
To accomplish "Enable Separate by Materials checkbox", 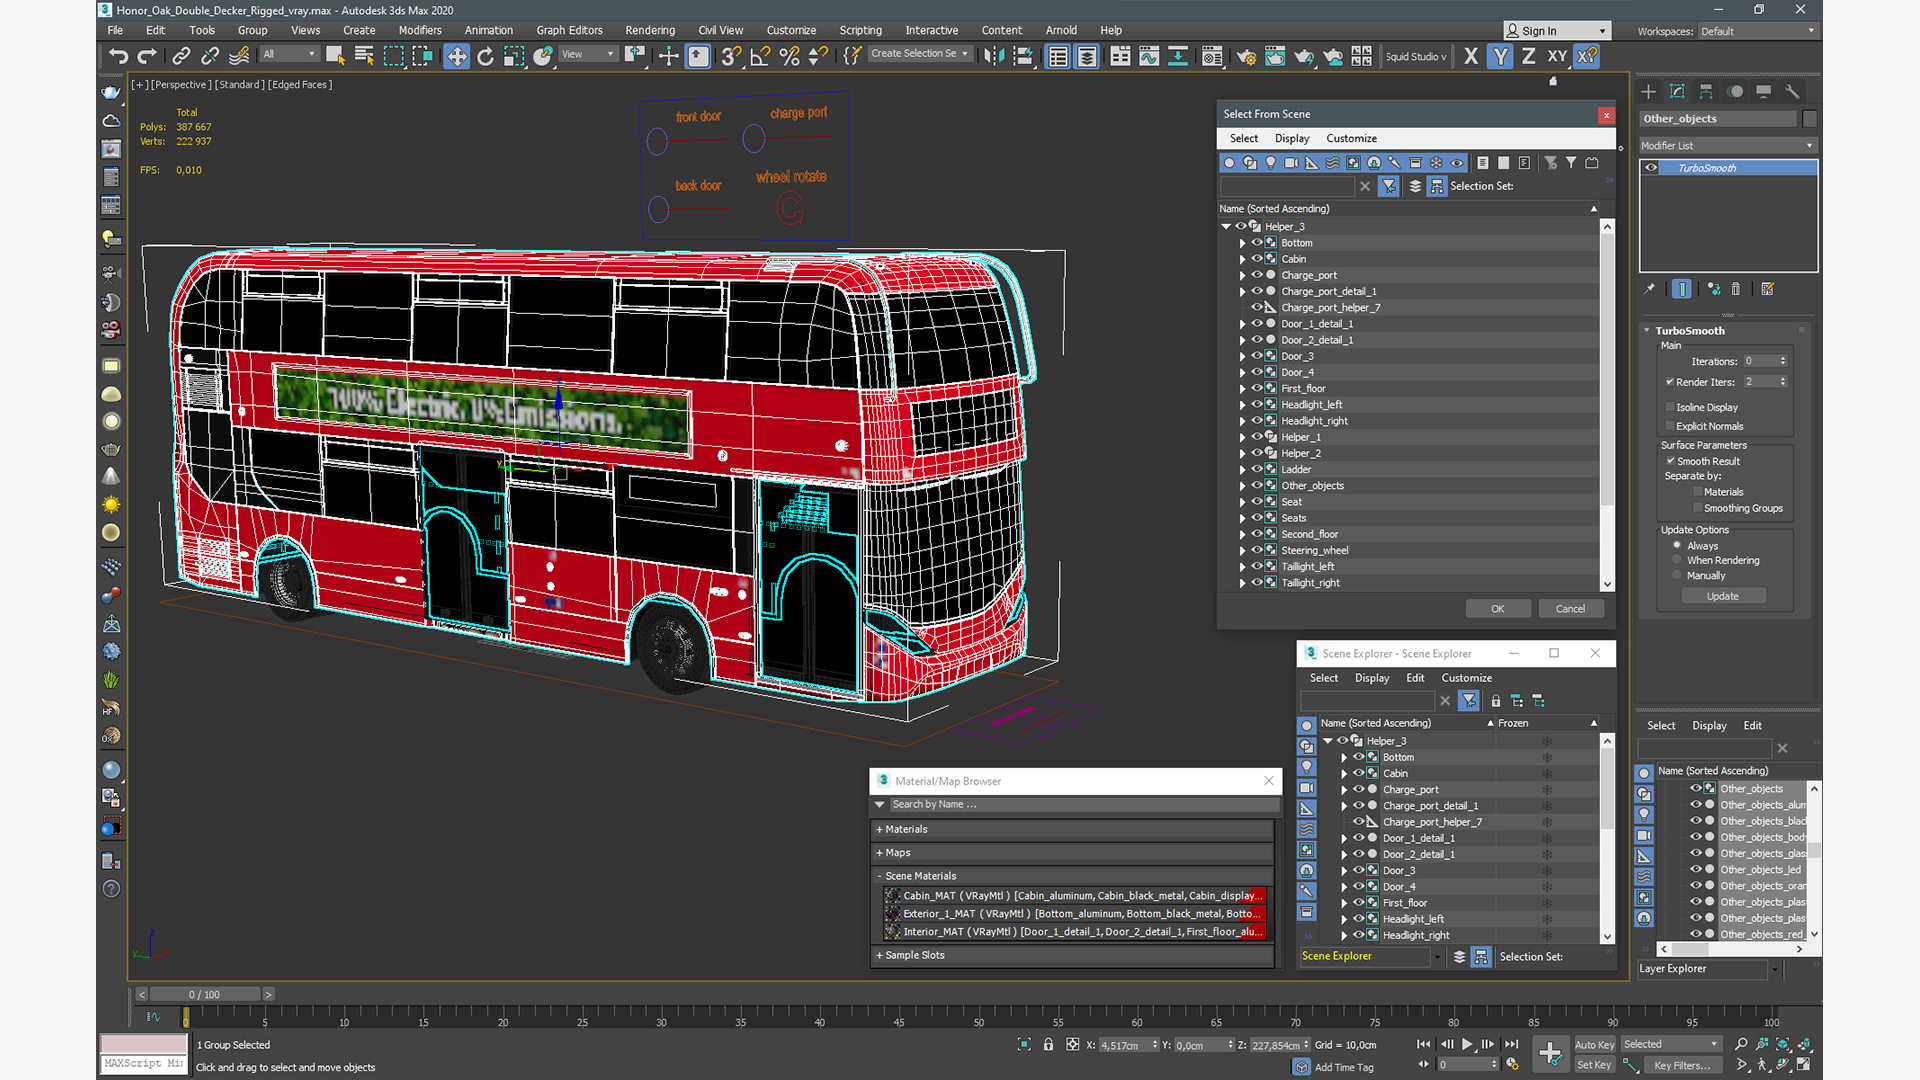I will [x=1698, y=492].
